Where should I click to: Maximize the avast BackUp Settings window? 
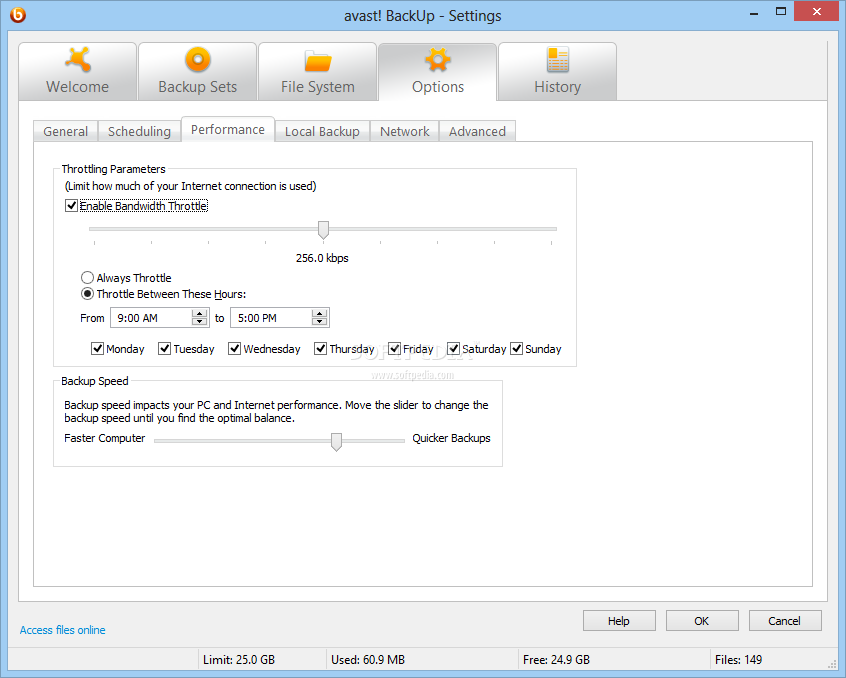point(781,12)
